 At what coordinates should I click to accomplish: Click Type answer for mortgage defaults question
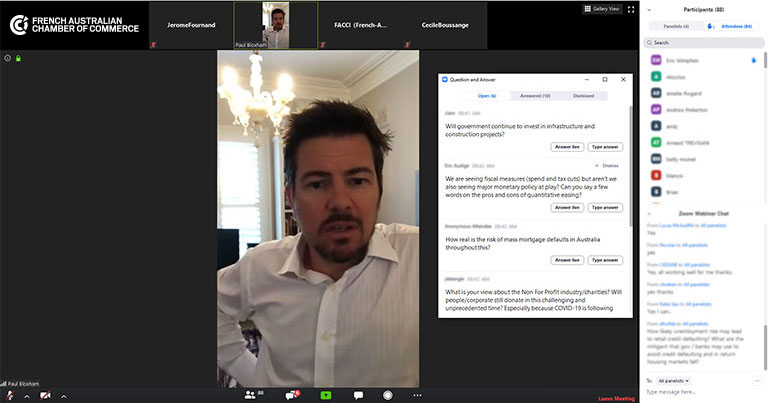[604, 260]
